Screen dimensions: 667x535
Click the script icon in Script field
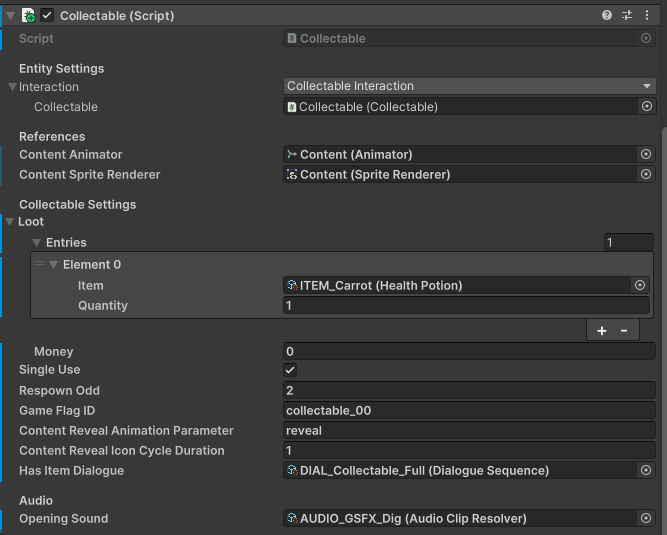coord(292,38)
